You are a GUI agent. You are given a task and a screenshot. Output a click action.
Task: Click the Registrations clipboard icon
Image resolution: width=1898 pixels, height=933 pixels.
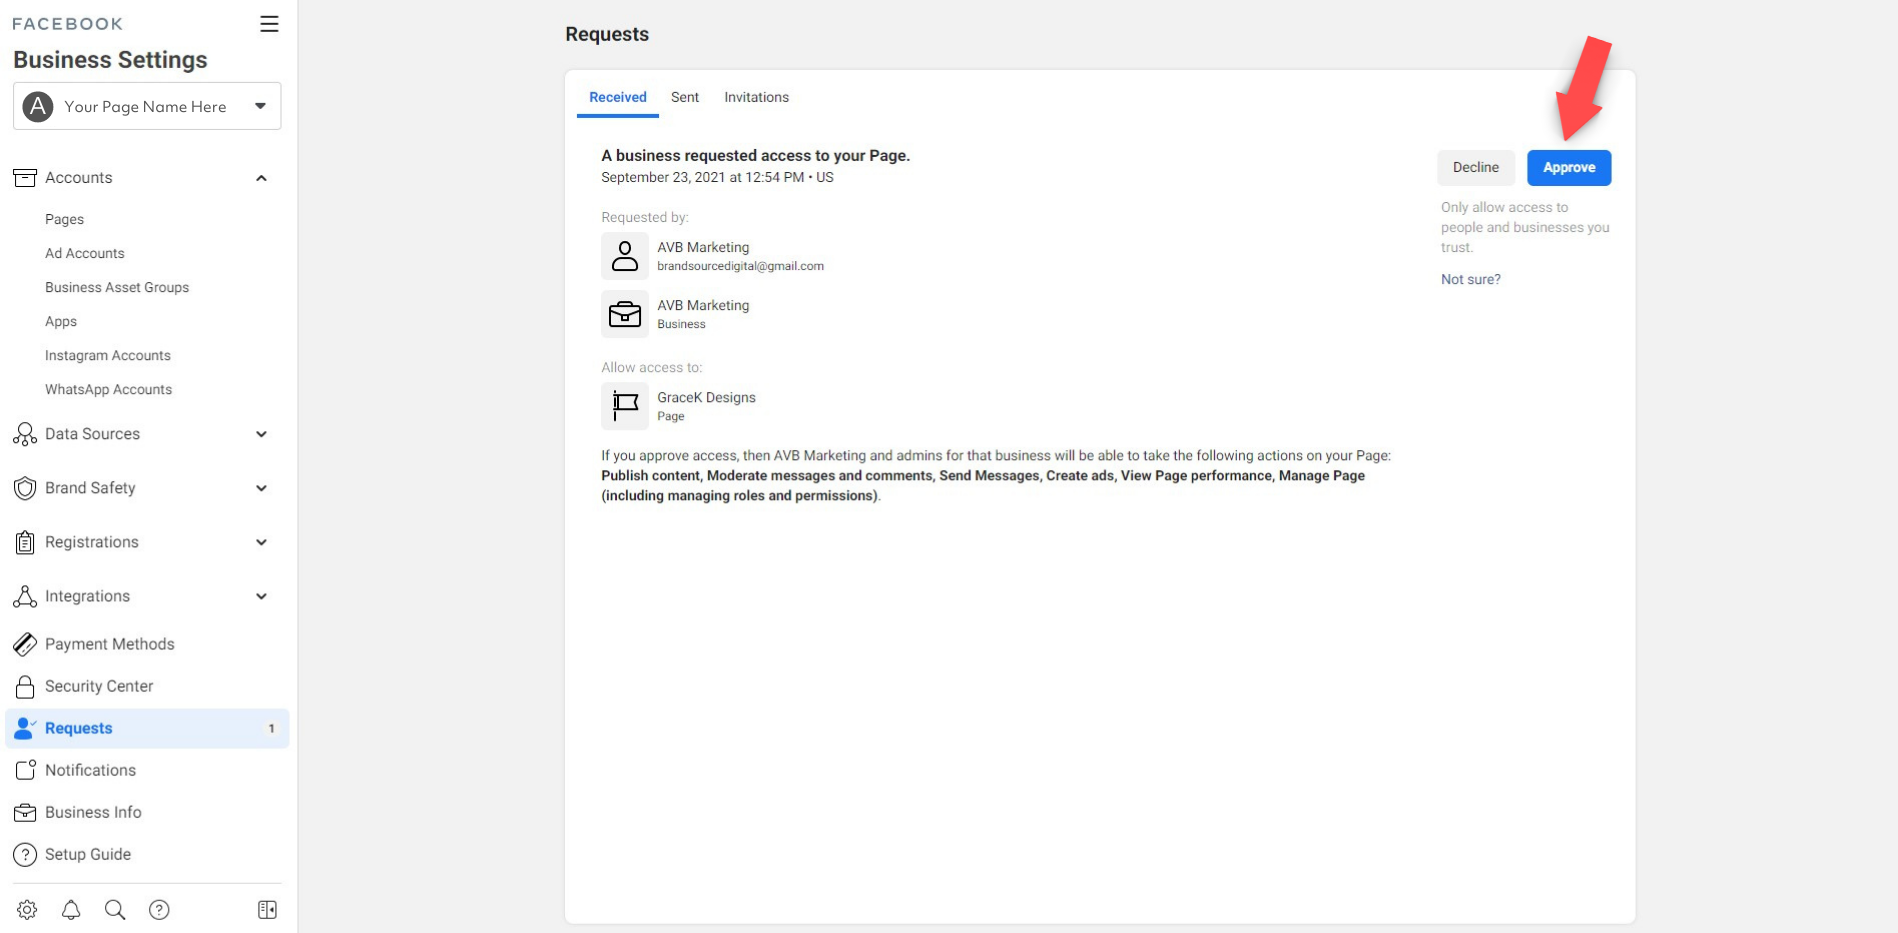[x=25, y=542]
